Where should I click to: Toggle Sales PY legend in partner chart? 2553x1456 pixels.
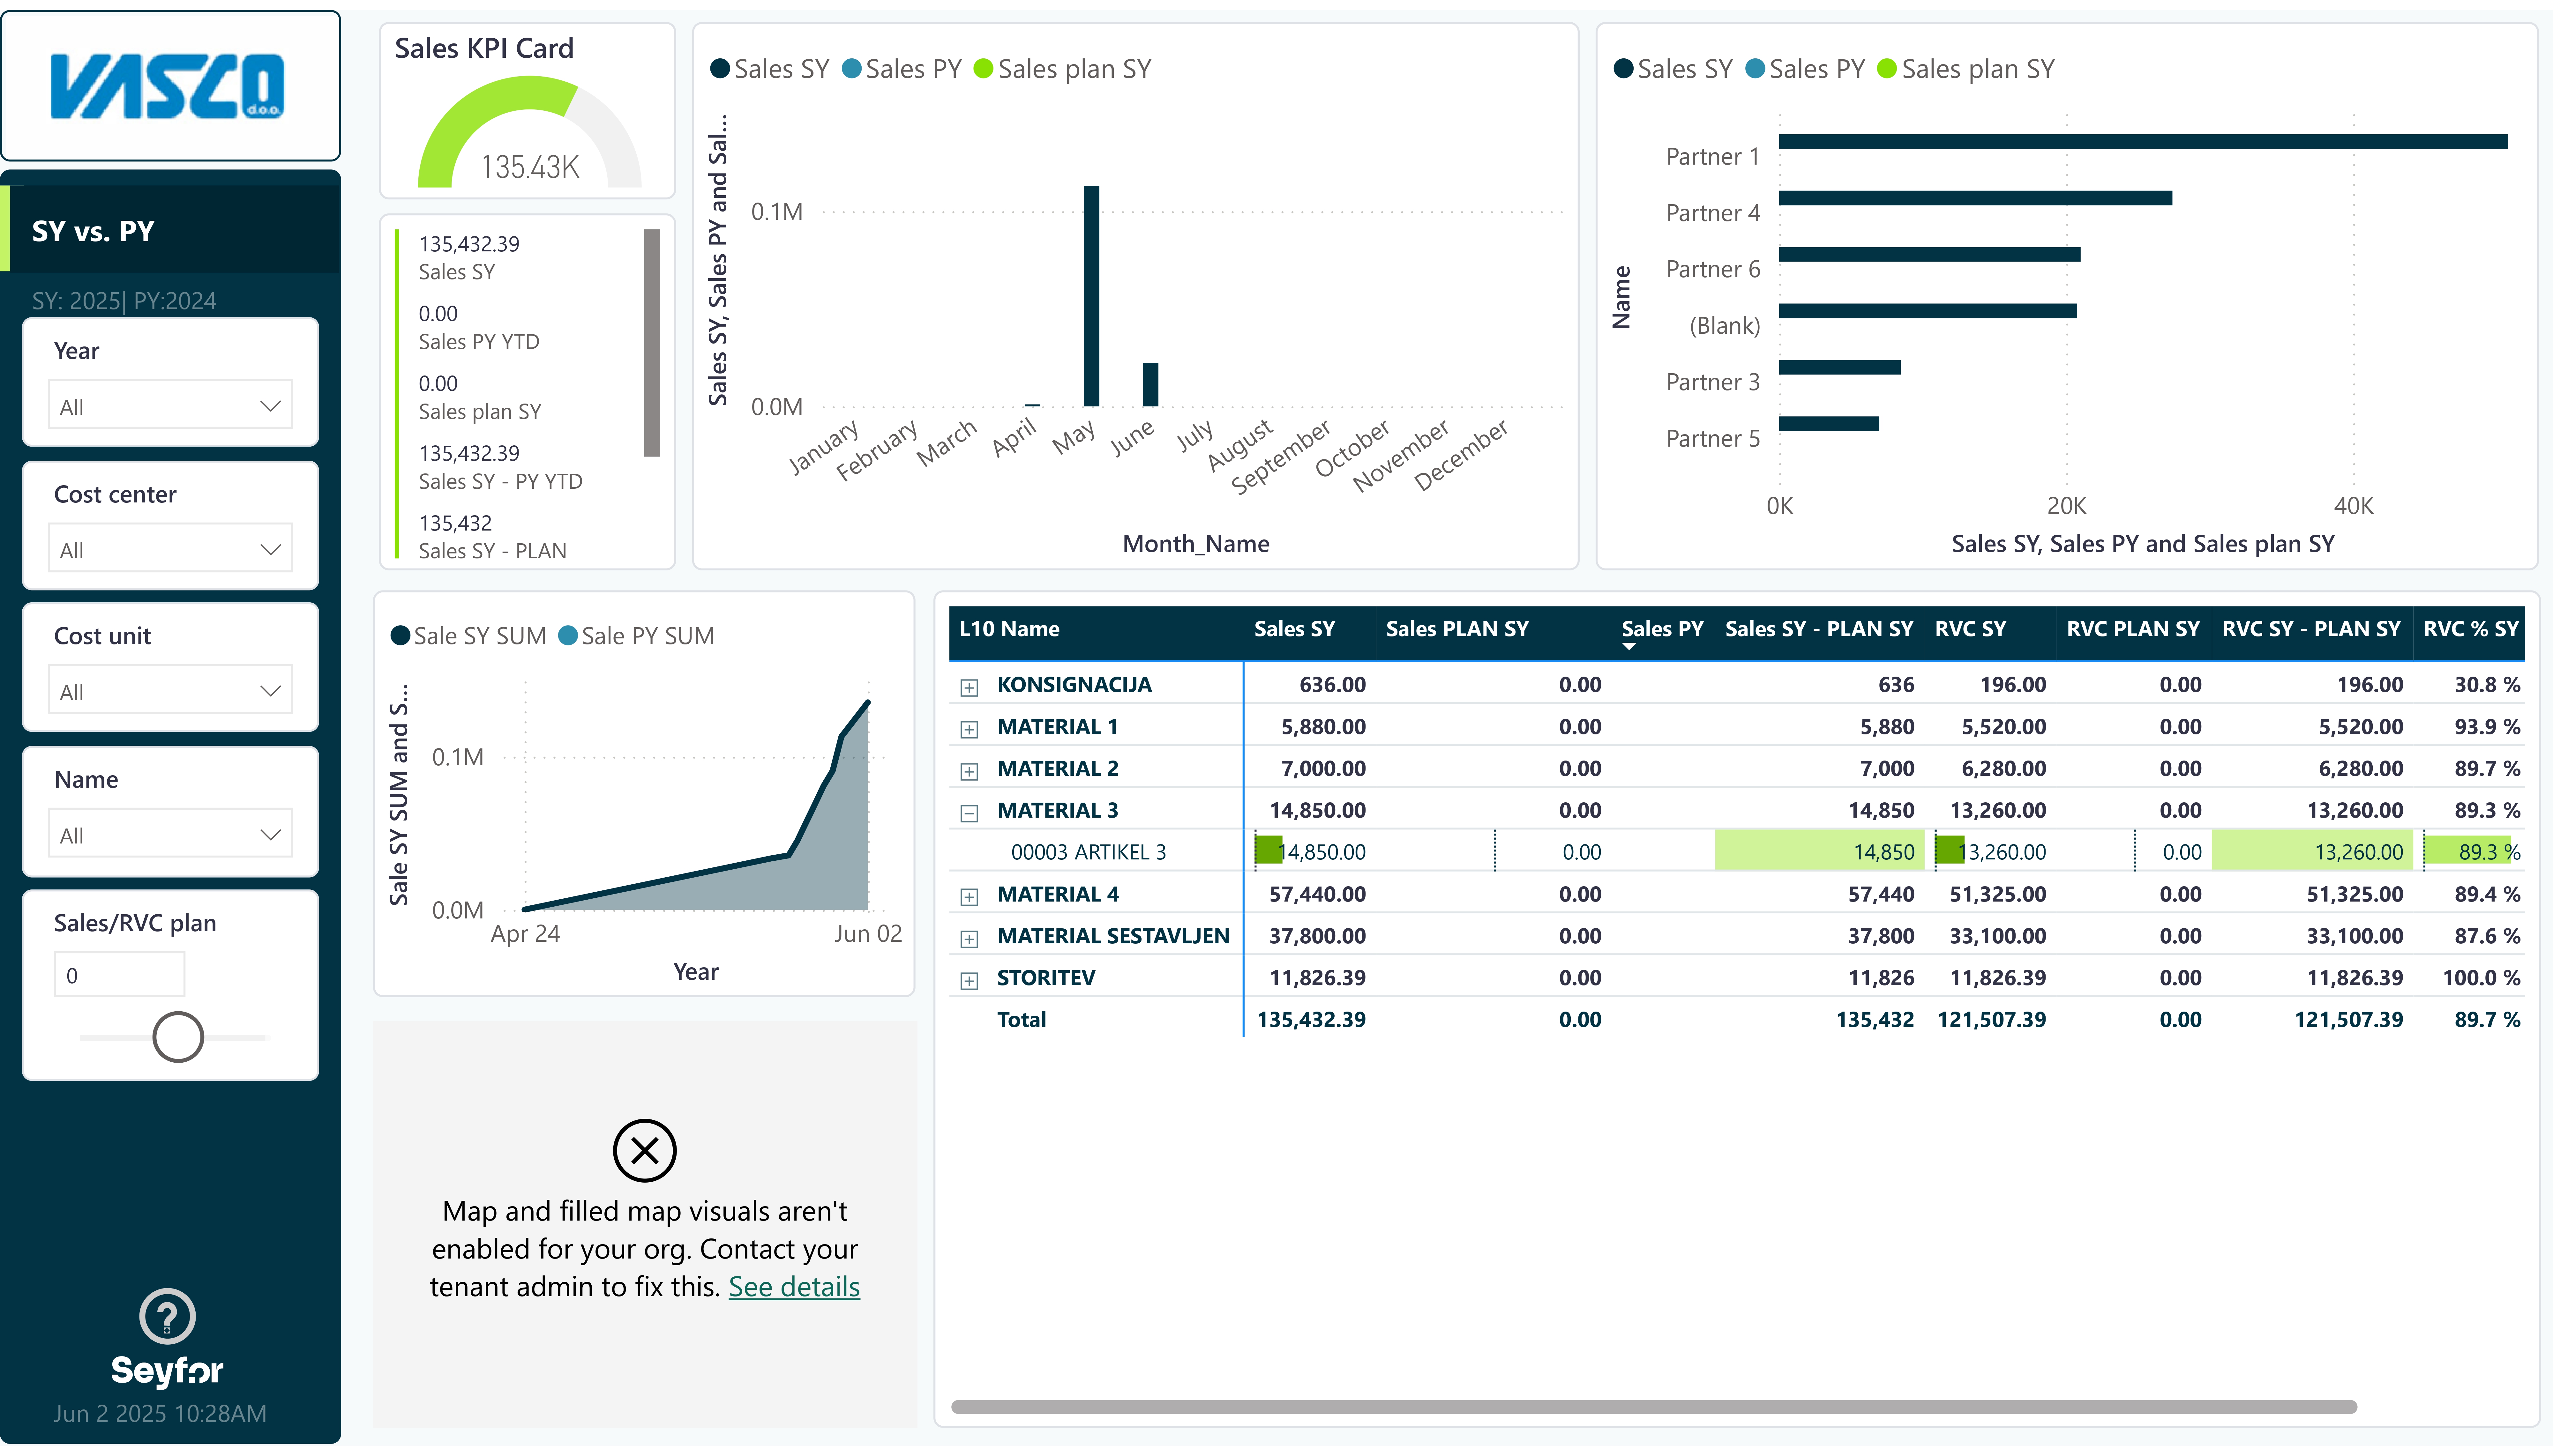[1805, 69]
